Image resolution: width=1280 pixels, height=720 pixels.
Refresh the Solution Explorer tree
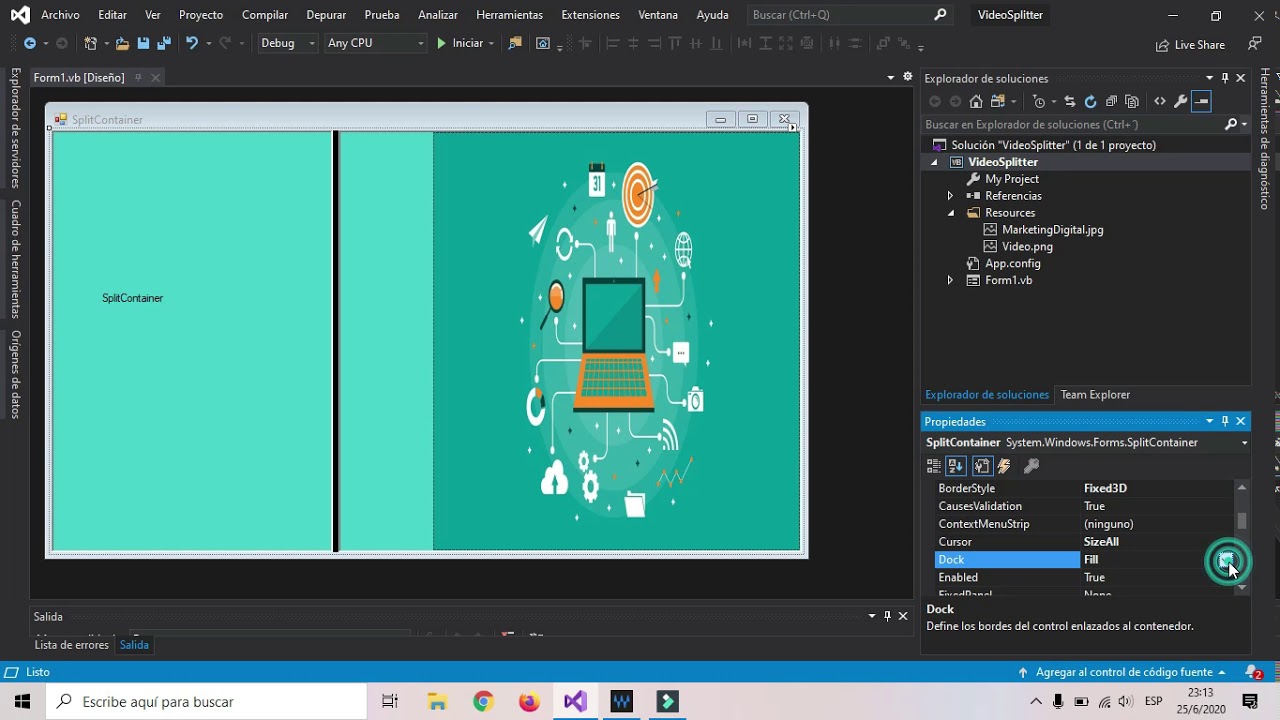tap(1090, 101)
